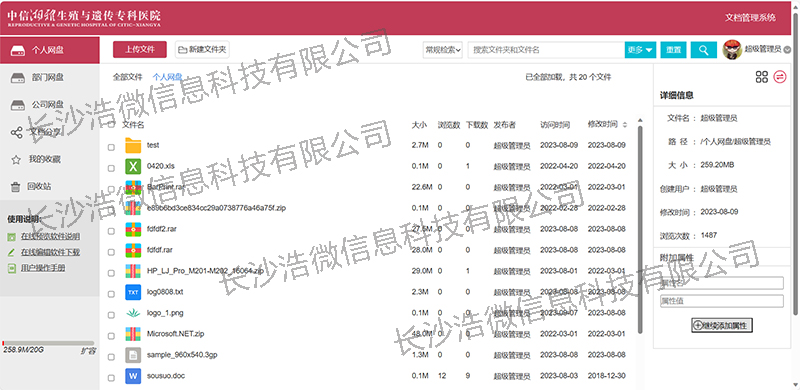Click 个人网盘 breadcrumb link

167,77
